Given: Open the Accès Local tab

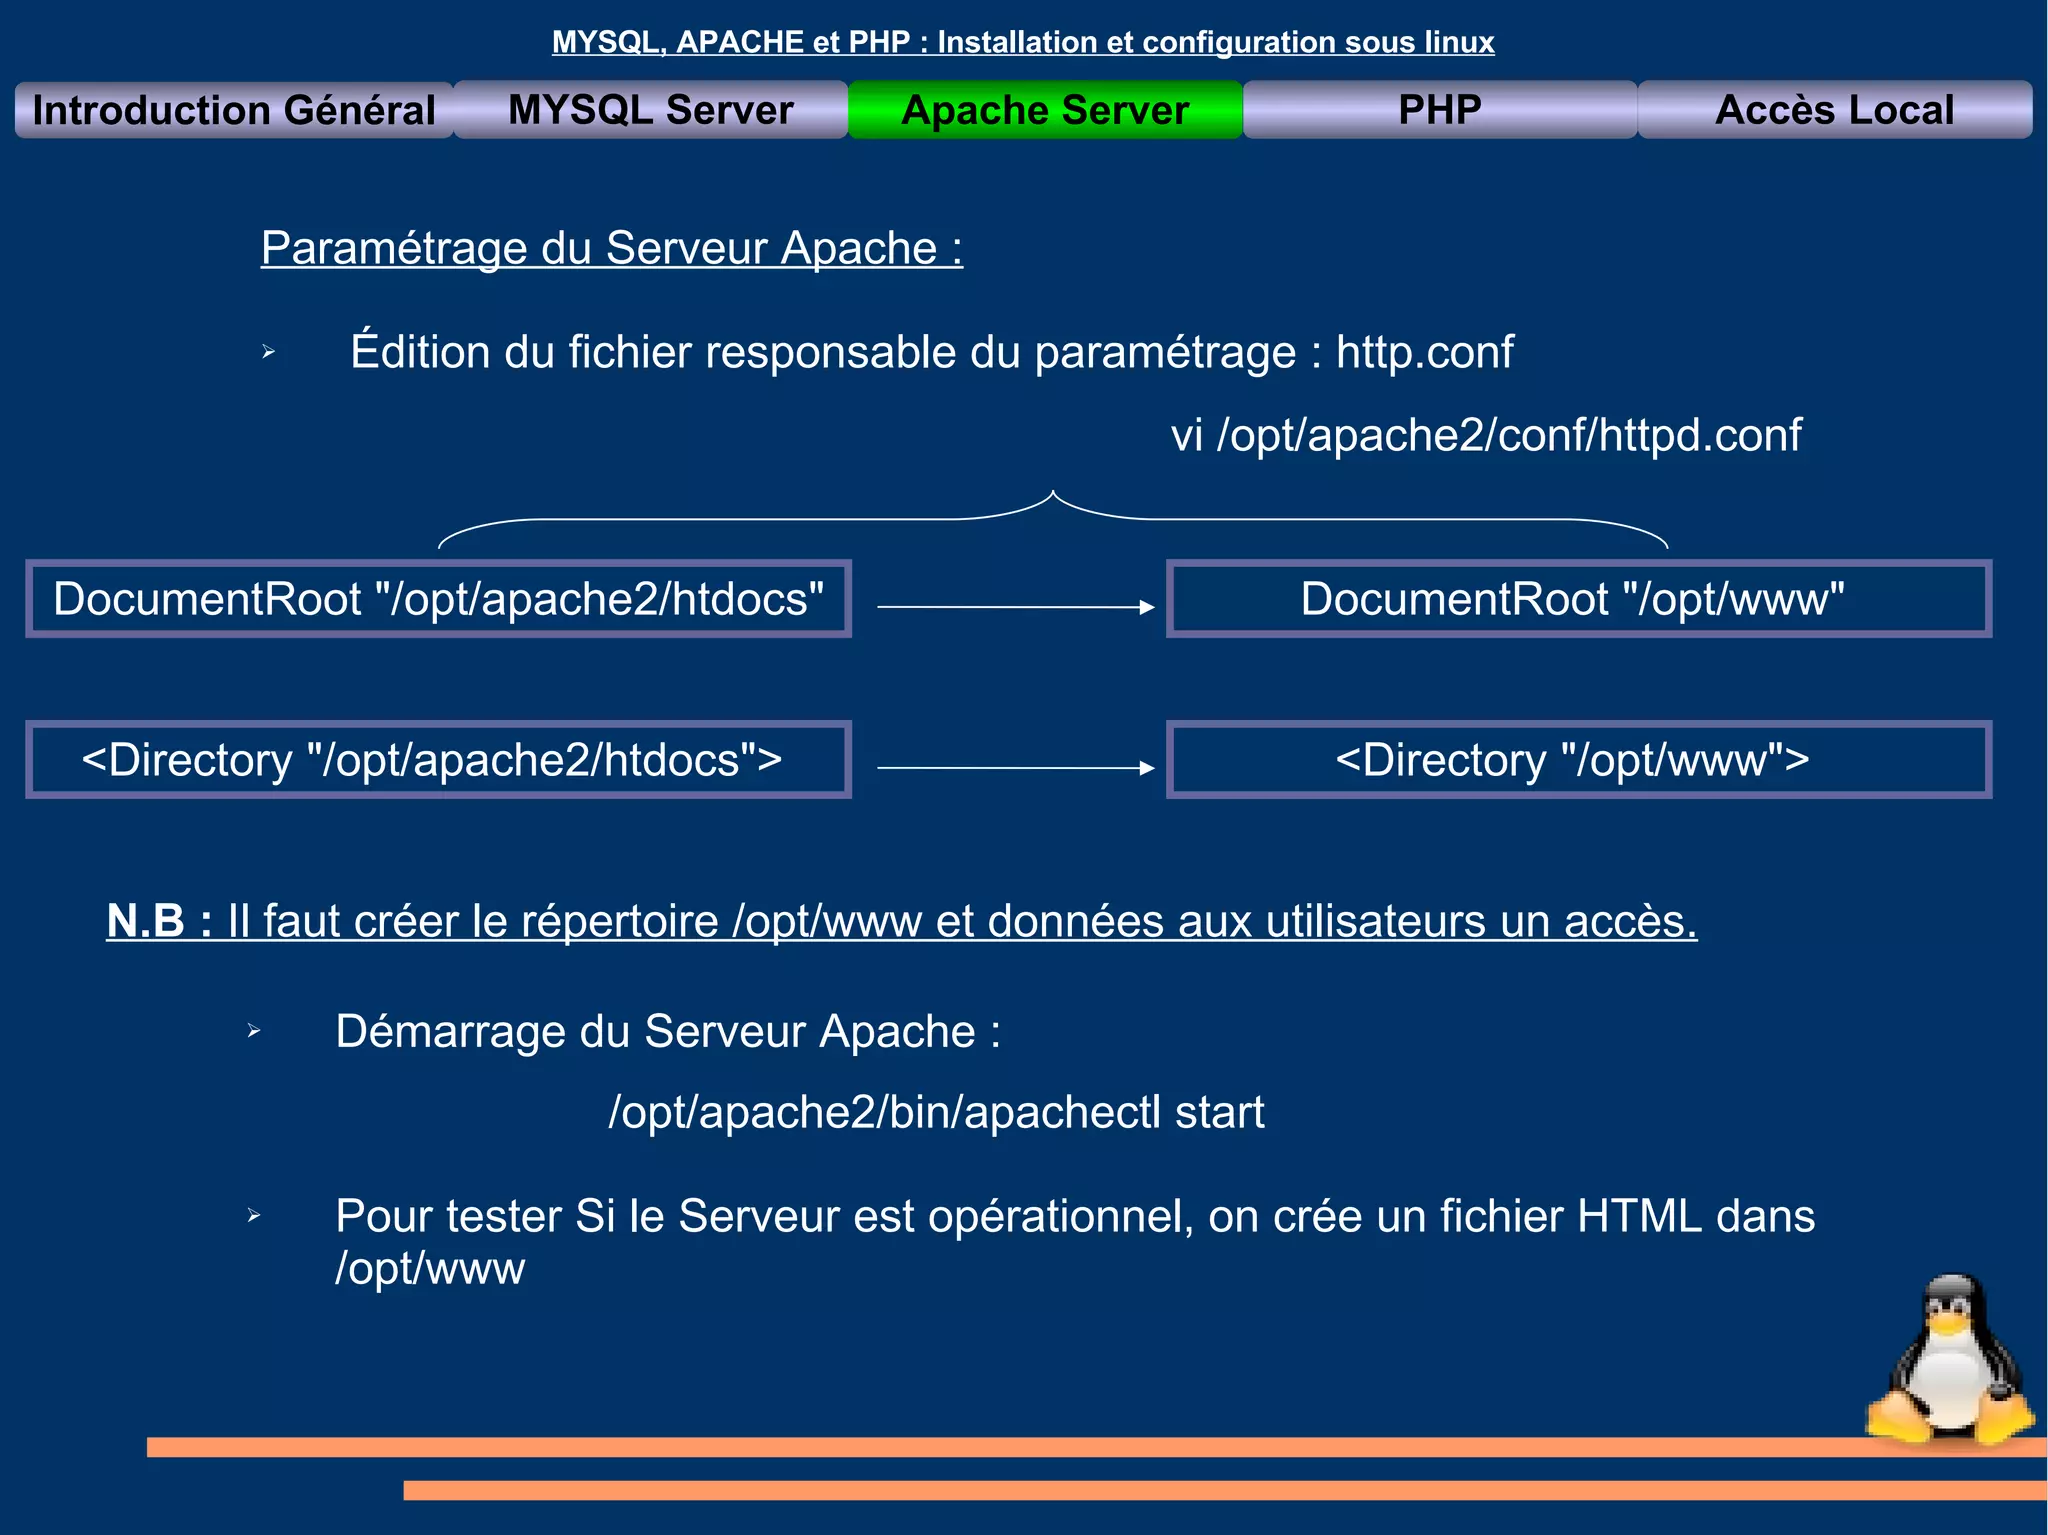Looking at the screenshot, I should [x=1835, y=110].
